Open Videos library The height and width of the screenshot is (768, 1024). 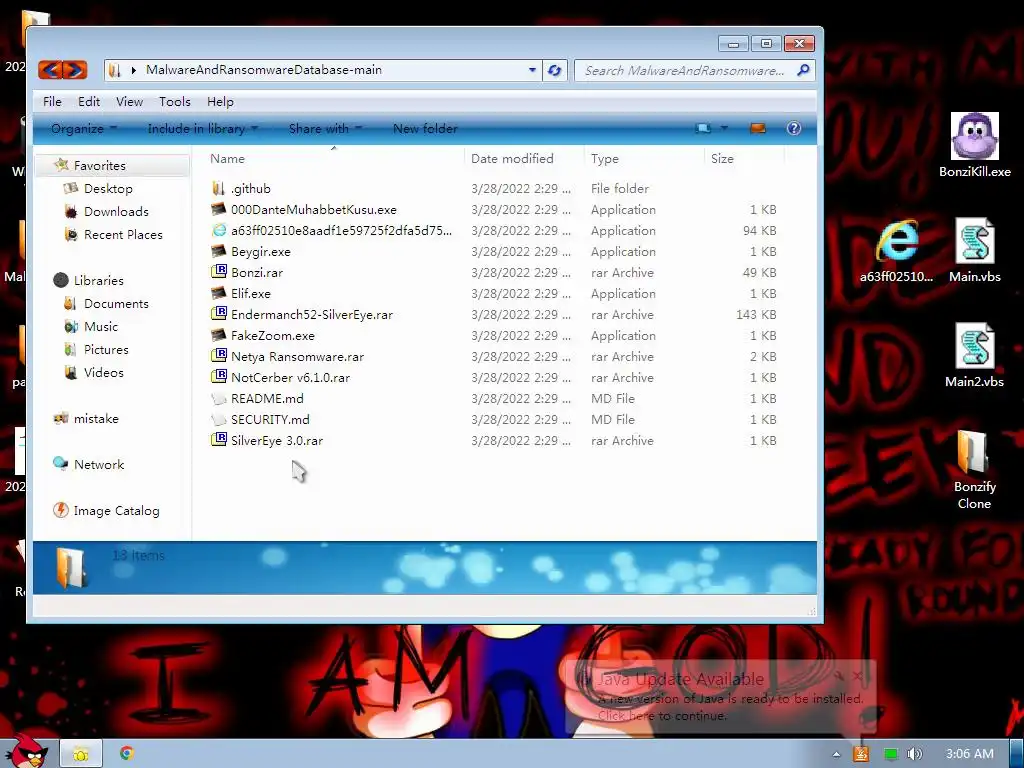pyautogui.click(x=103, y=372)
